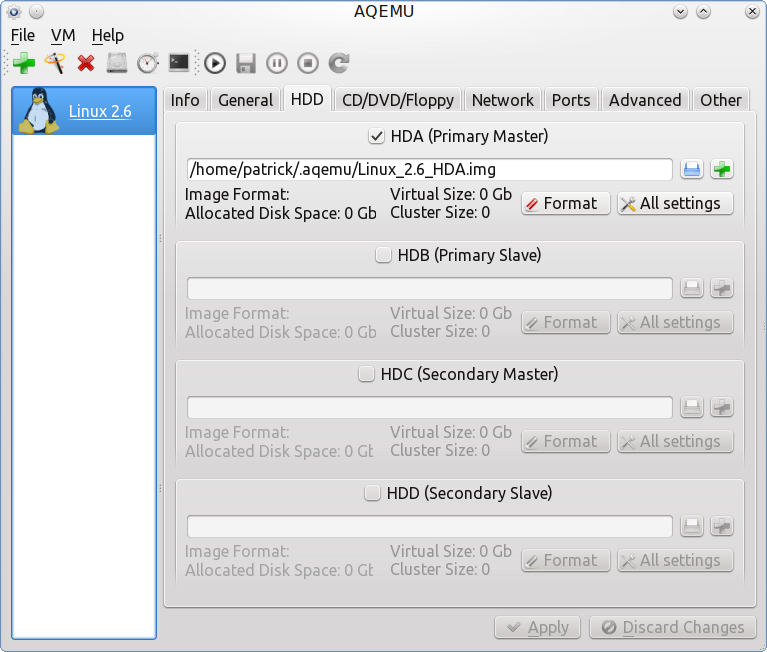Screen dimensions: 767x652
Task: Click the window menu icon in title bar
Action: click(14, 11)
